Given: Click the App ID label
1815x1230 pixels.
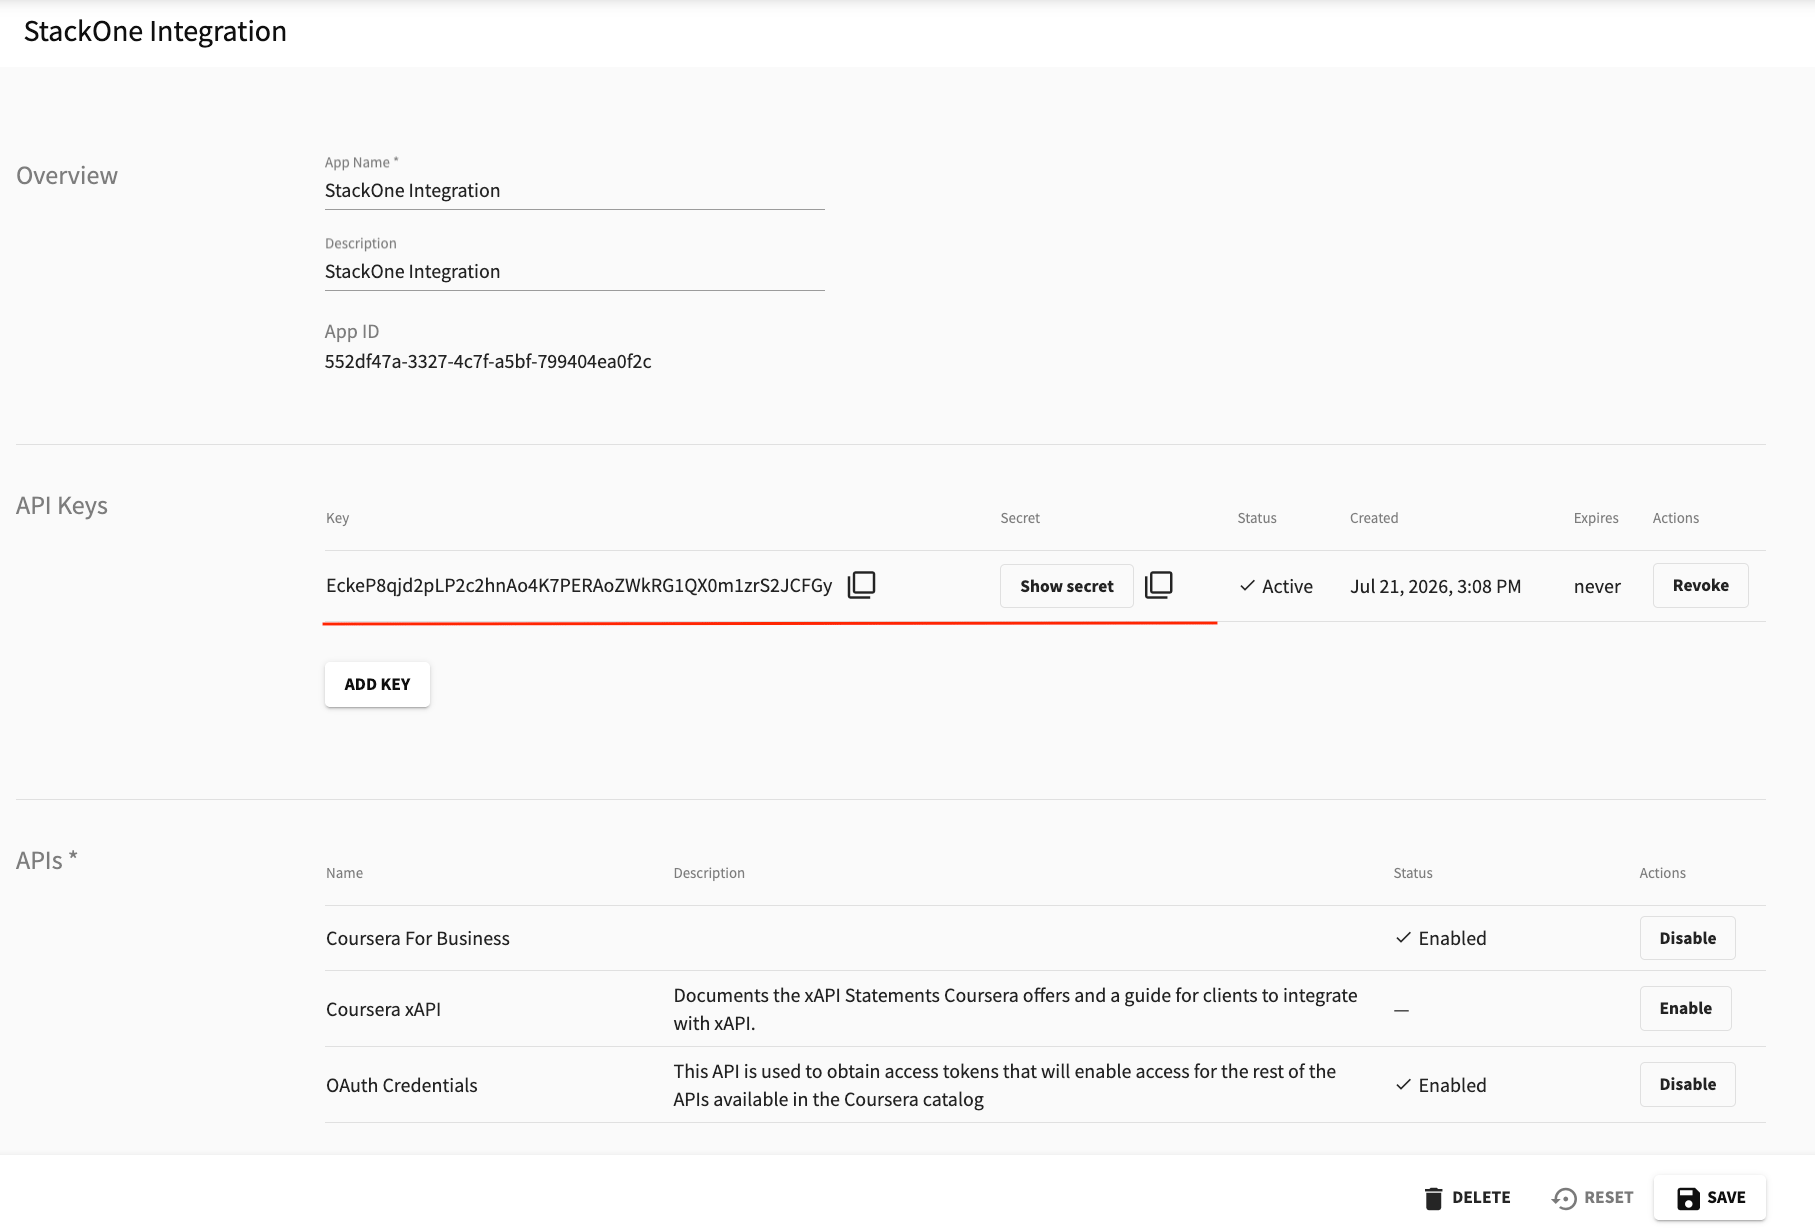Looking at the screenshot, I should (x=352, y=332).
